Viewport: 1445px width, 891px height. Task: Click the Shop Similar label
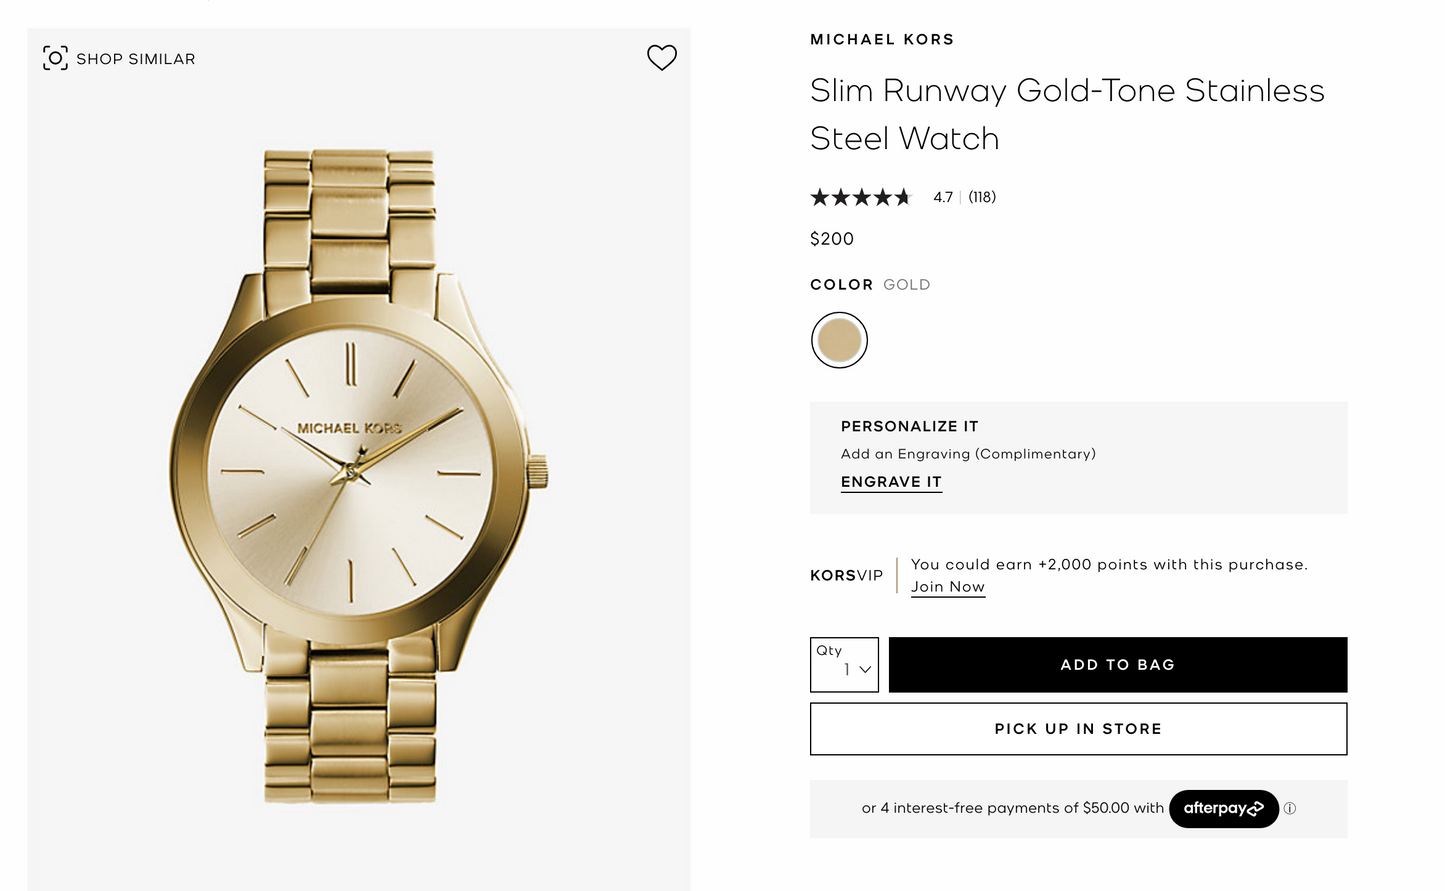[x=136, y=59]
